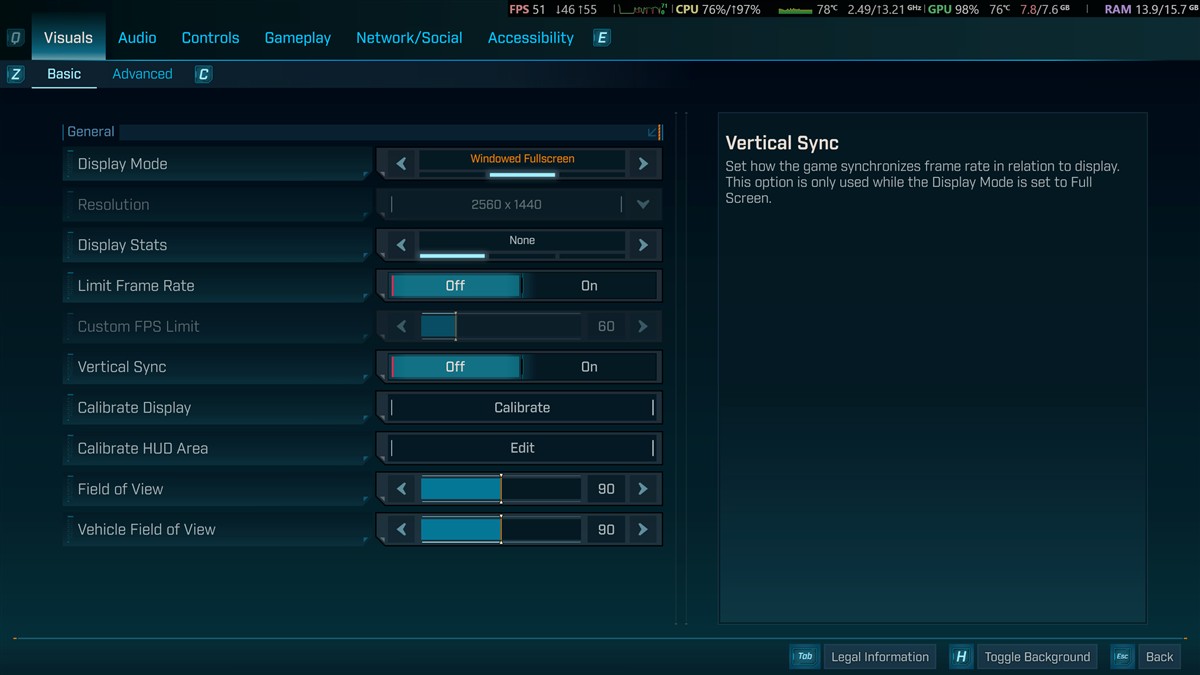
Task: Click the Toggle Background button
Action: (1036, 657)
